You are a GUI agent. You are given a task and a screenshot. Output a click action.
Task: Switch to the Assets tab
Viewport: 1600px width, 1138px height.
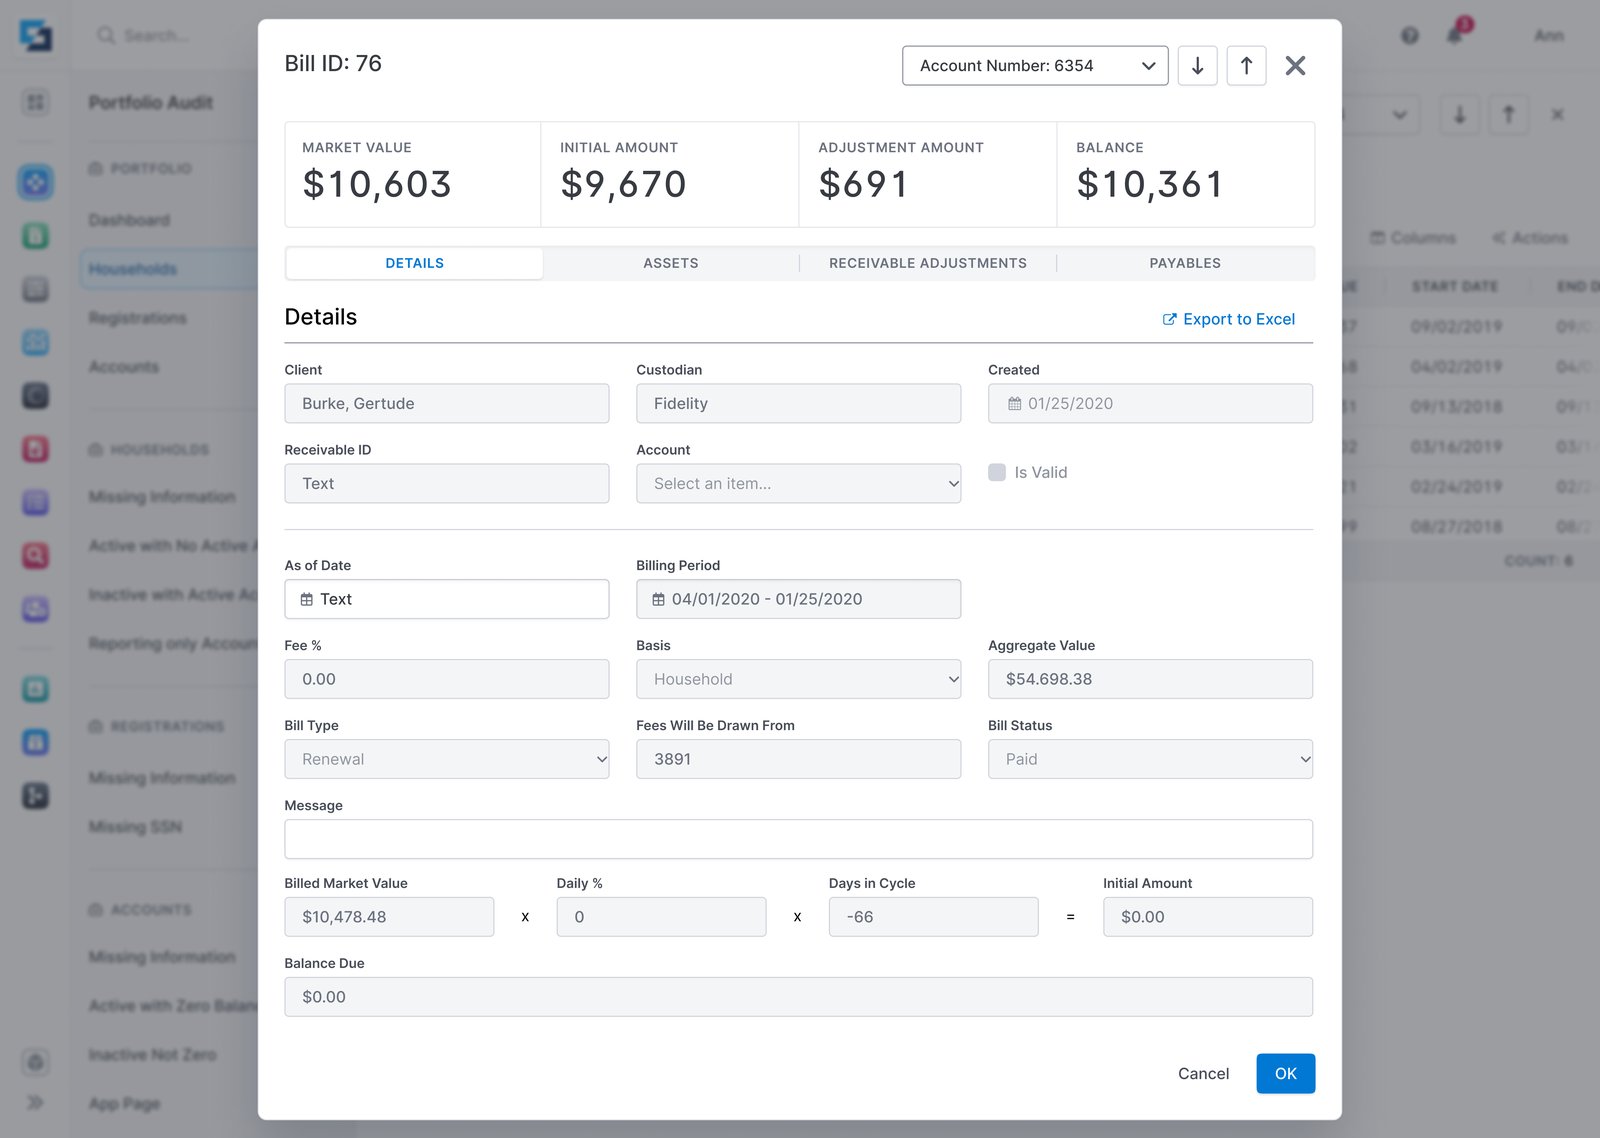[x=671, y=263]
